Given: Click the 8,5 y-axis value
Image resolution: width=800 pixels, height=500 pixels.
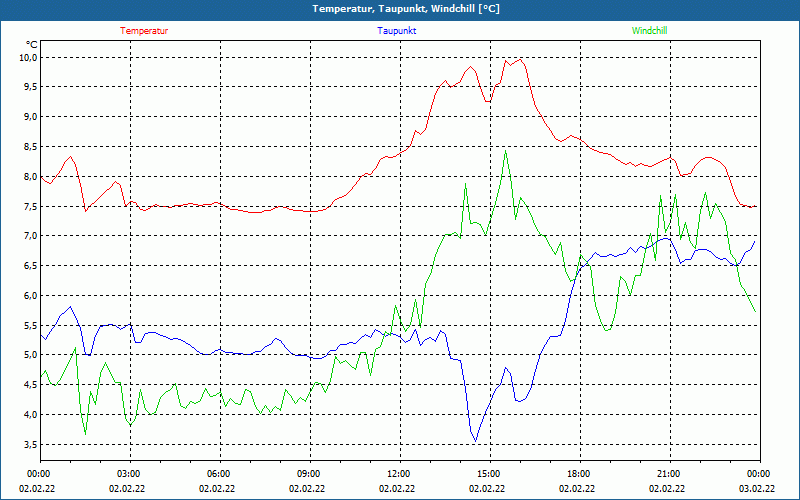Looking at the screenshot, I should click(x=31, y=146).
